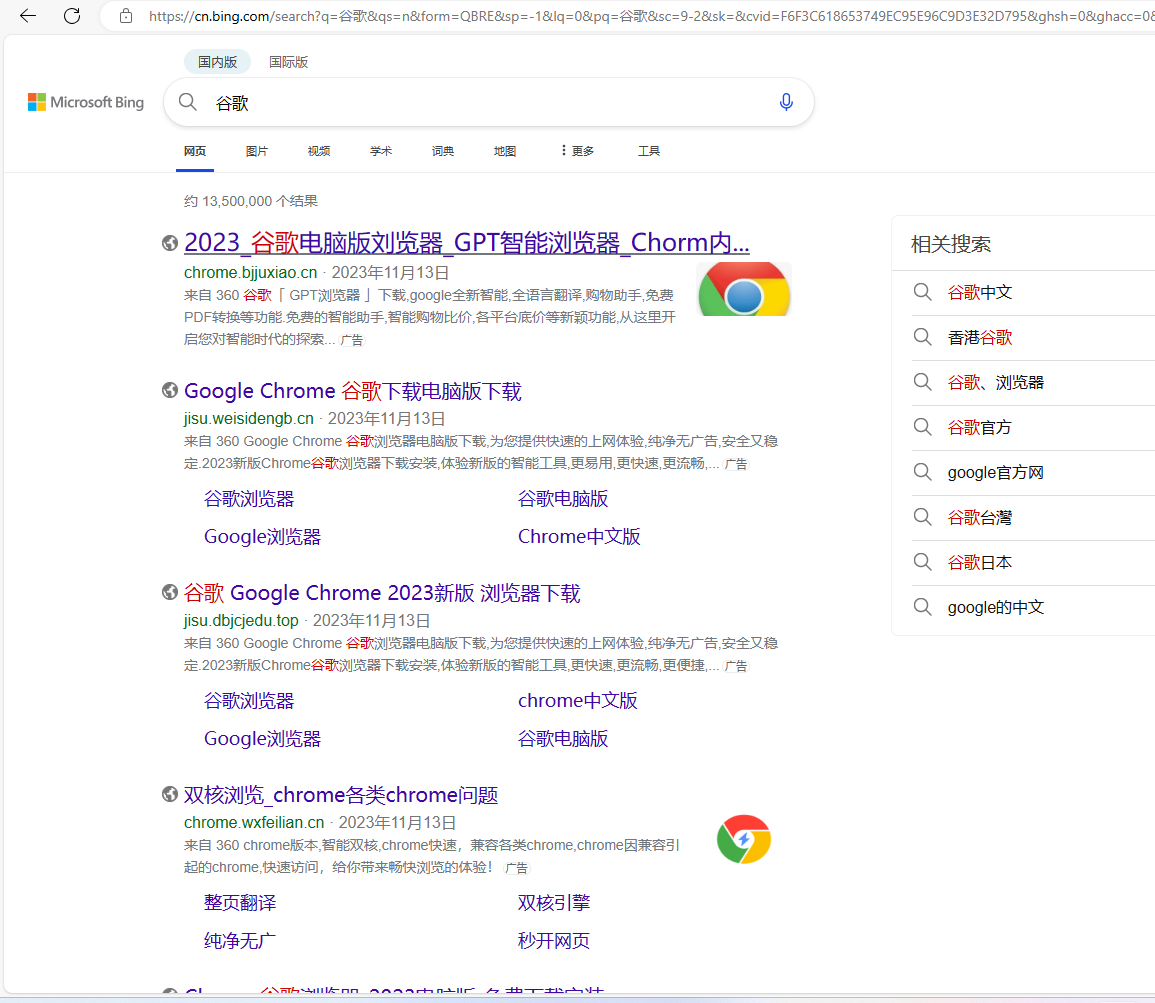This screenshot has width=1155, height=1003.
Task: Click jisu.dbjcjedu.top URL
Action: pos(242,620)
